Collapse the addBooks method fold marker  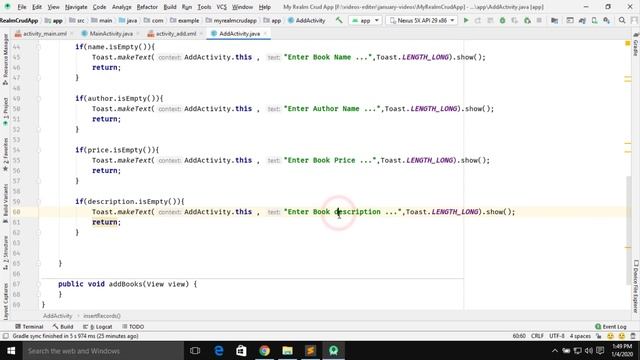(x=39, y=284)
